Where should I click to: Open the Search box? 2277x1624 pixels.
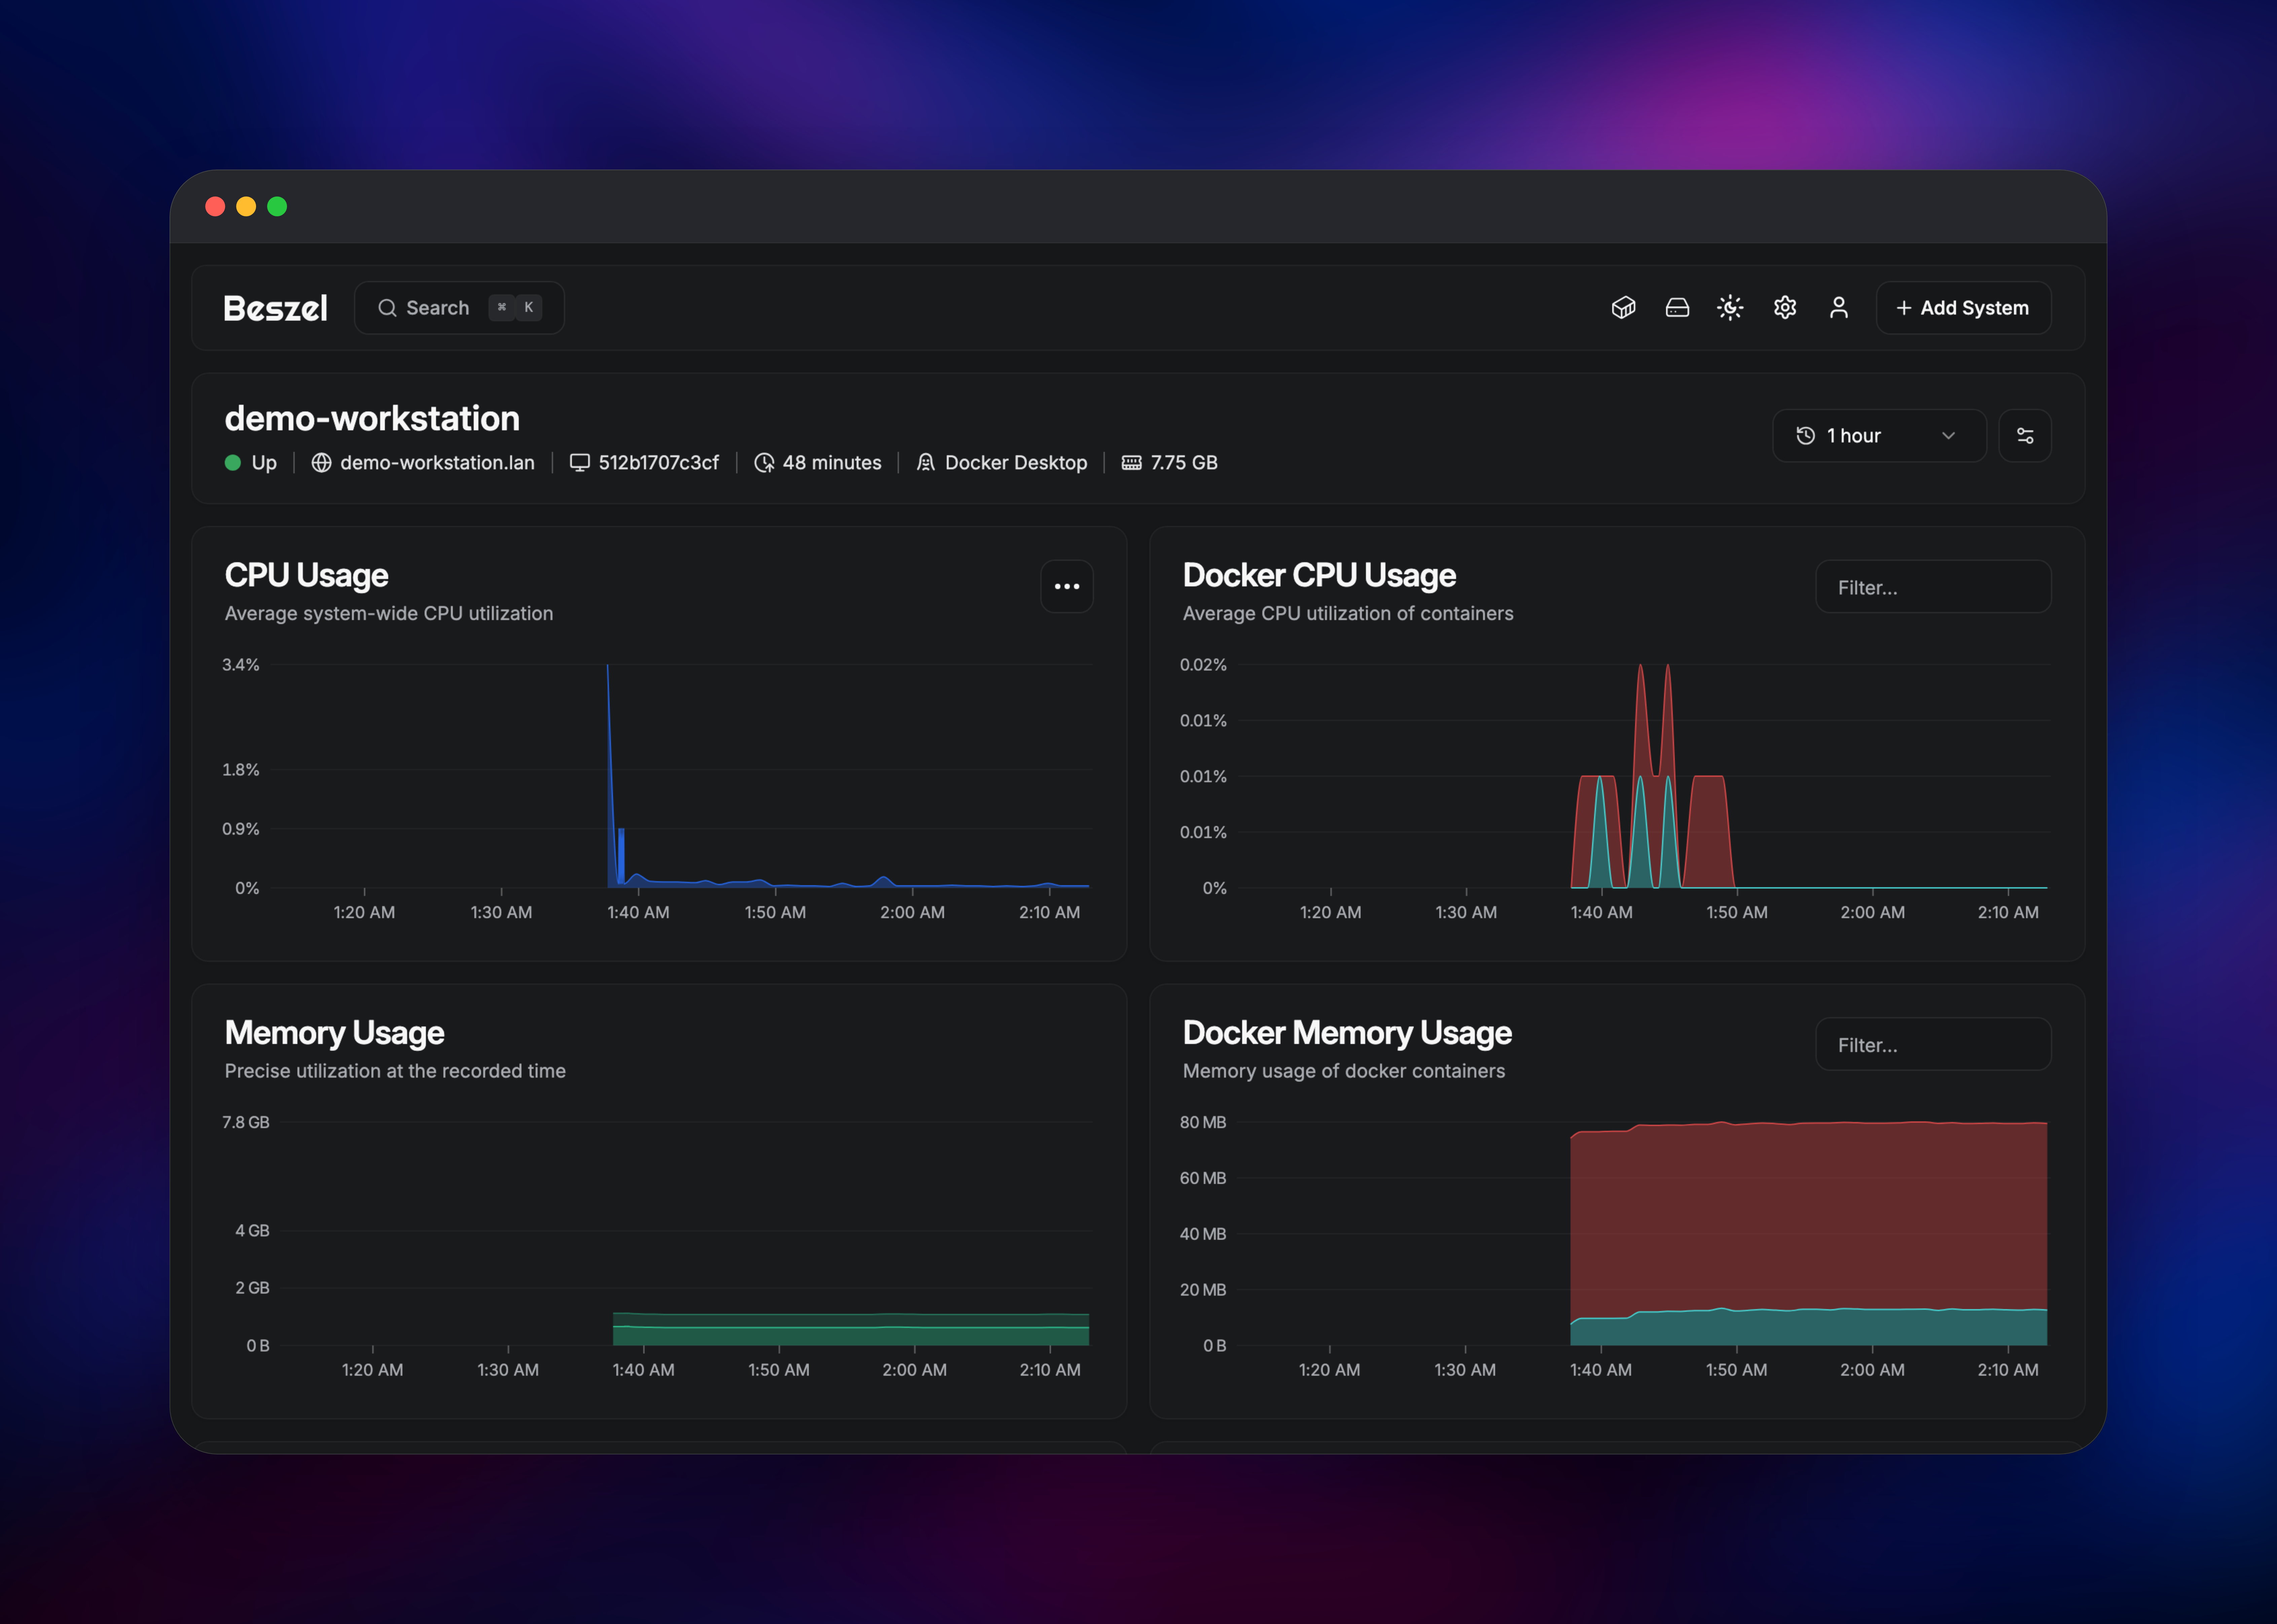point(459,308)
